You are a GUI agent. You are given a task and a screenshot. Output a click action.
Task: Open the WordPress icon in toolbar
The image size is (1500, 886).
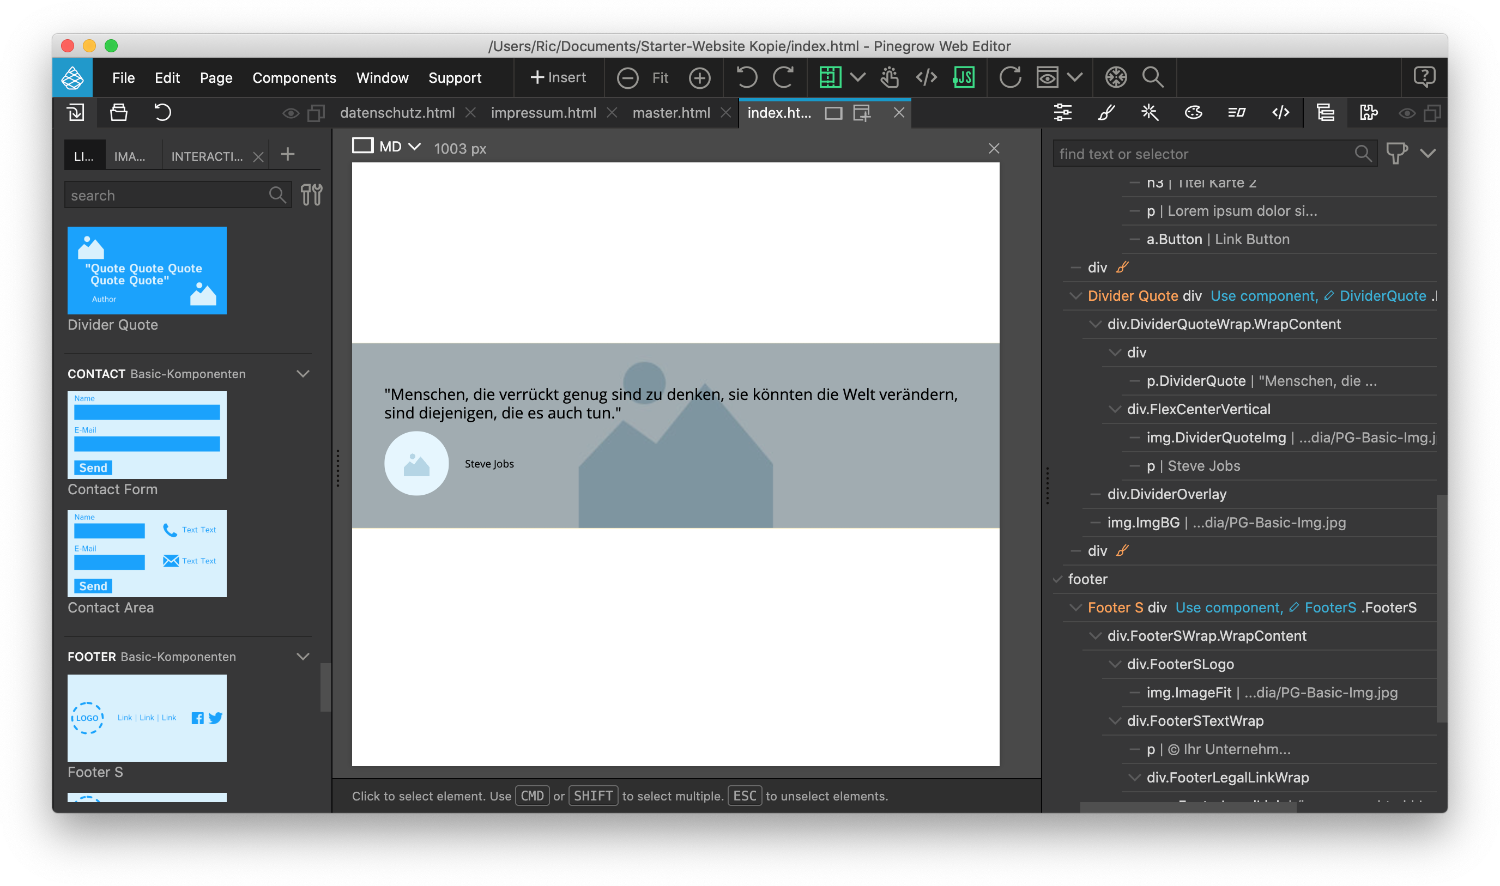click(1116, 77)
